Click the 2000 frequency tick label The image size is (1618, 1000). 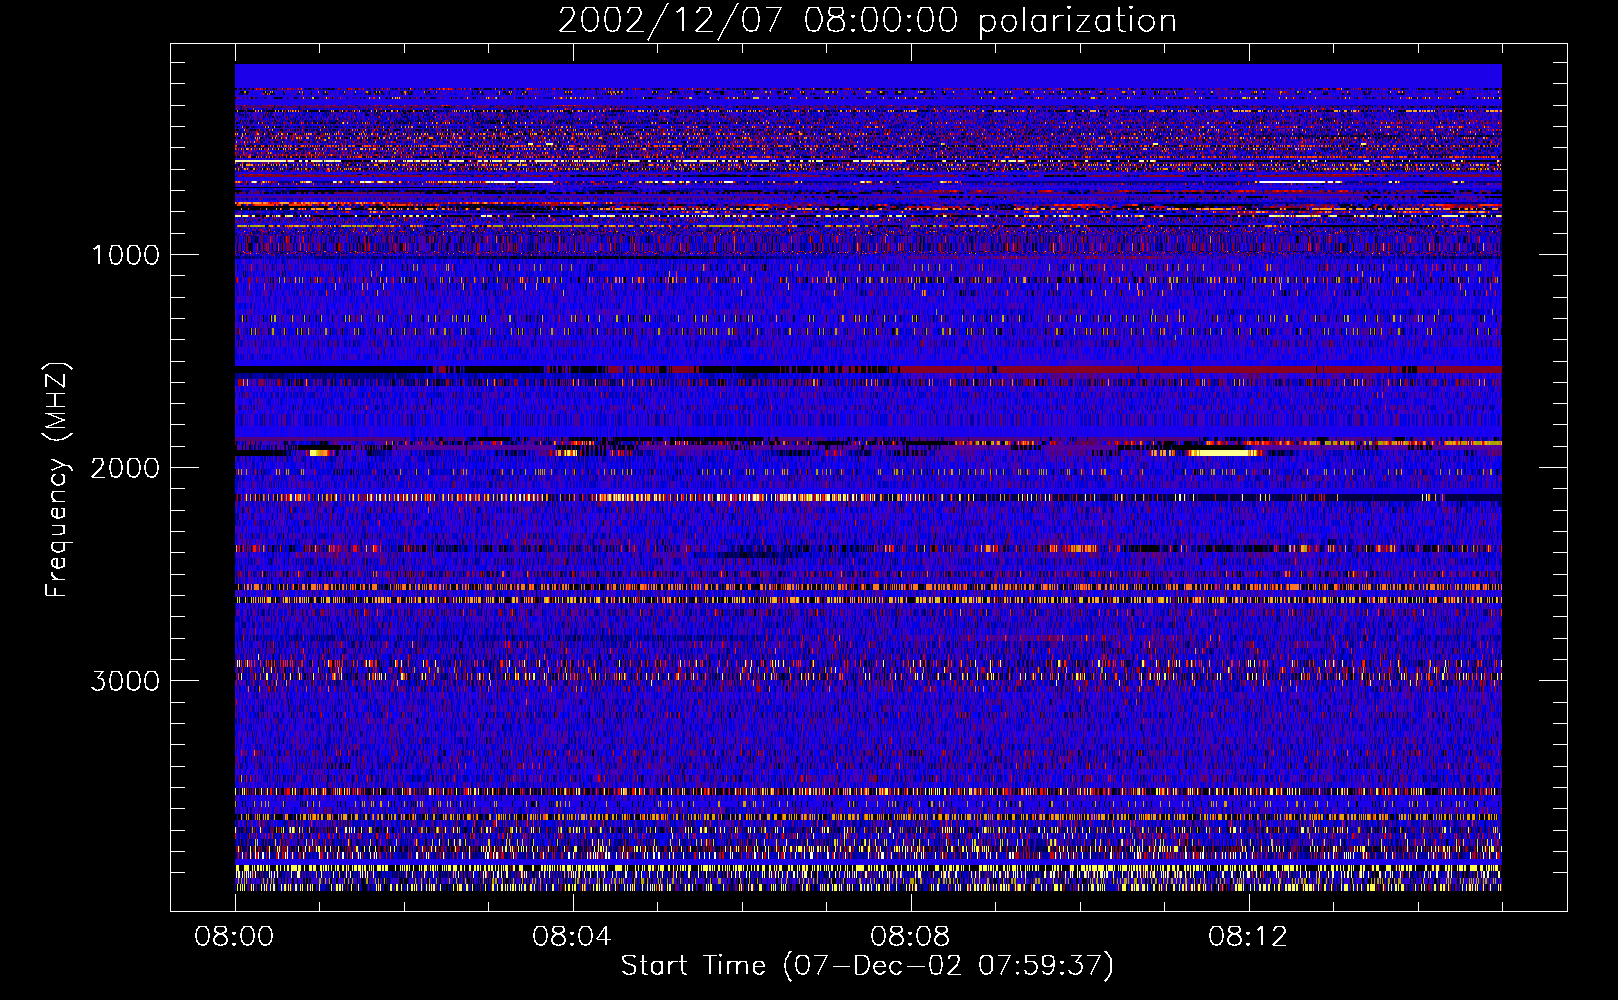tap(125, 468)
